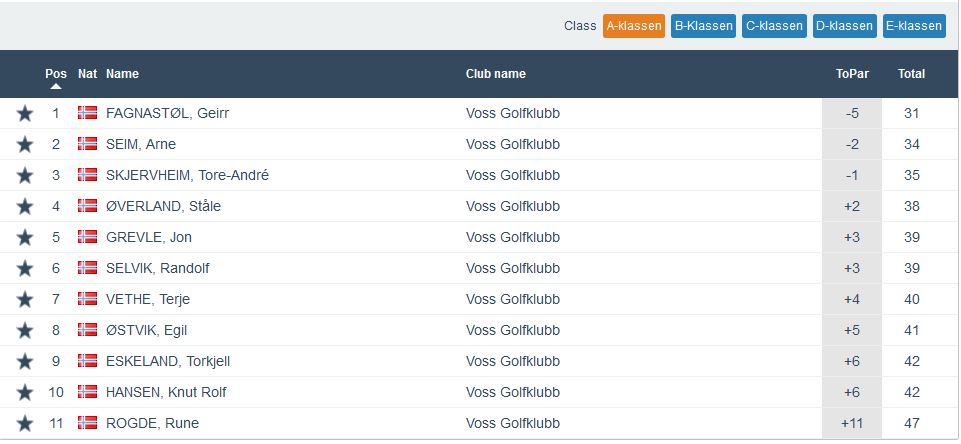961x444 pixels.
Task: Sort results by the ToPar header
Action: (x=852, y=74)
